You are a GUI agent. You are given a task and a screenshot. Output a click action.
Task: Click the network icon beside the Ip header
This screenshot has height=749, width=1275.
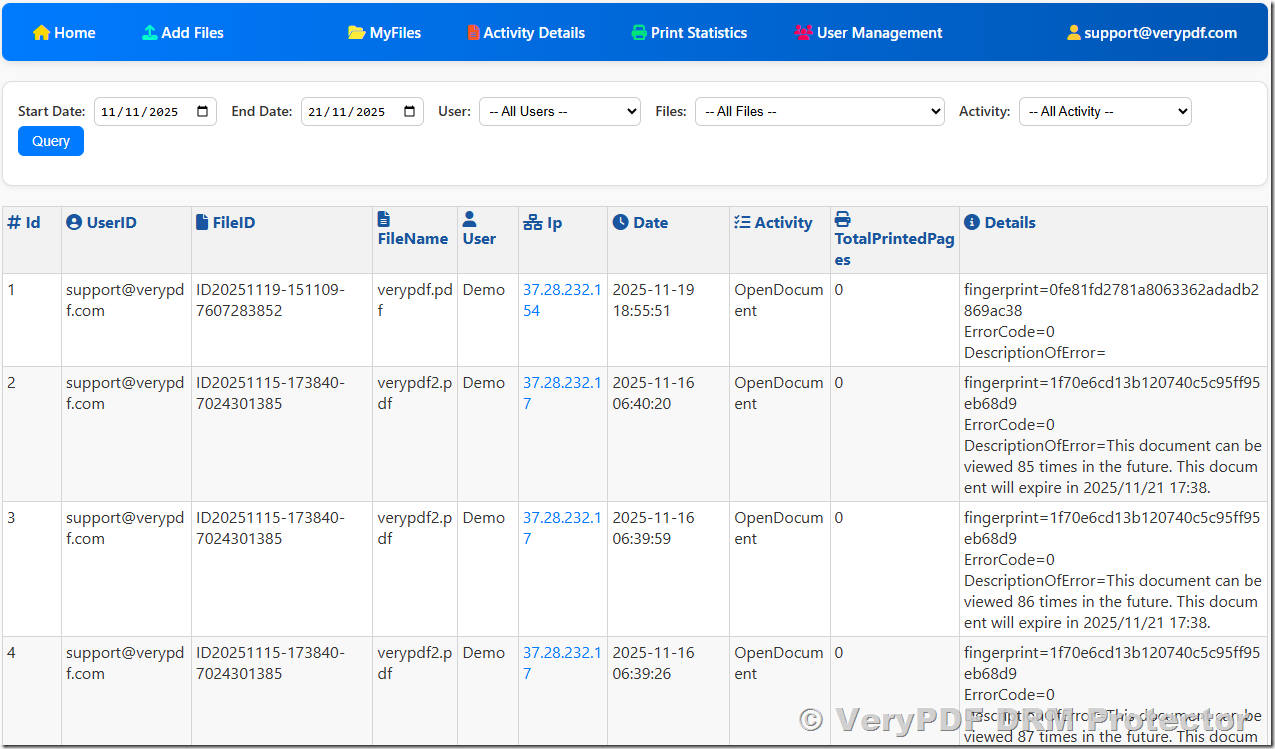point(532,222)
